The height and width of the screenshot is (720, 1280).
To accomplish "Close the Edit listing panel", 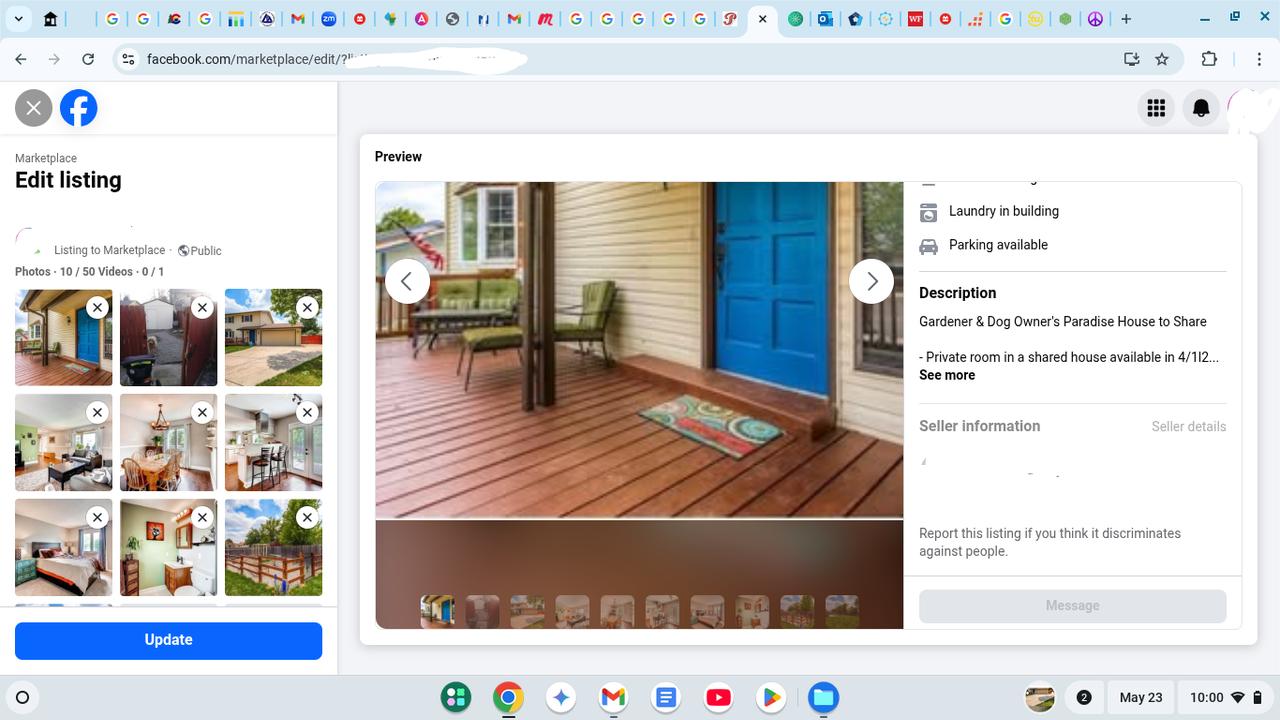I will pyautogui.click(x=34, y=108).
